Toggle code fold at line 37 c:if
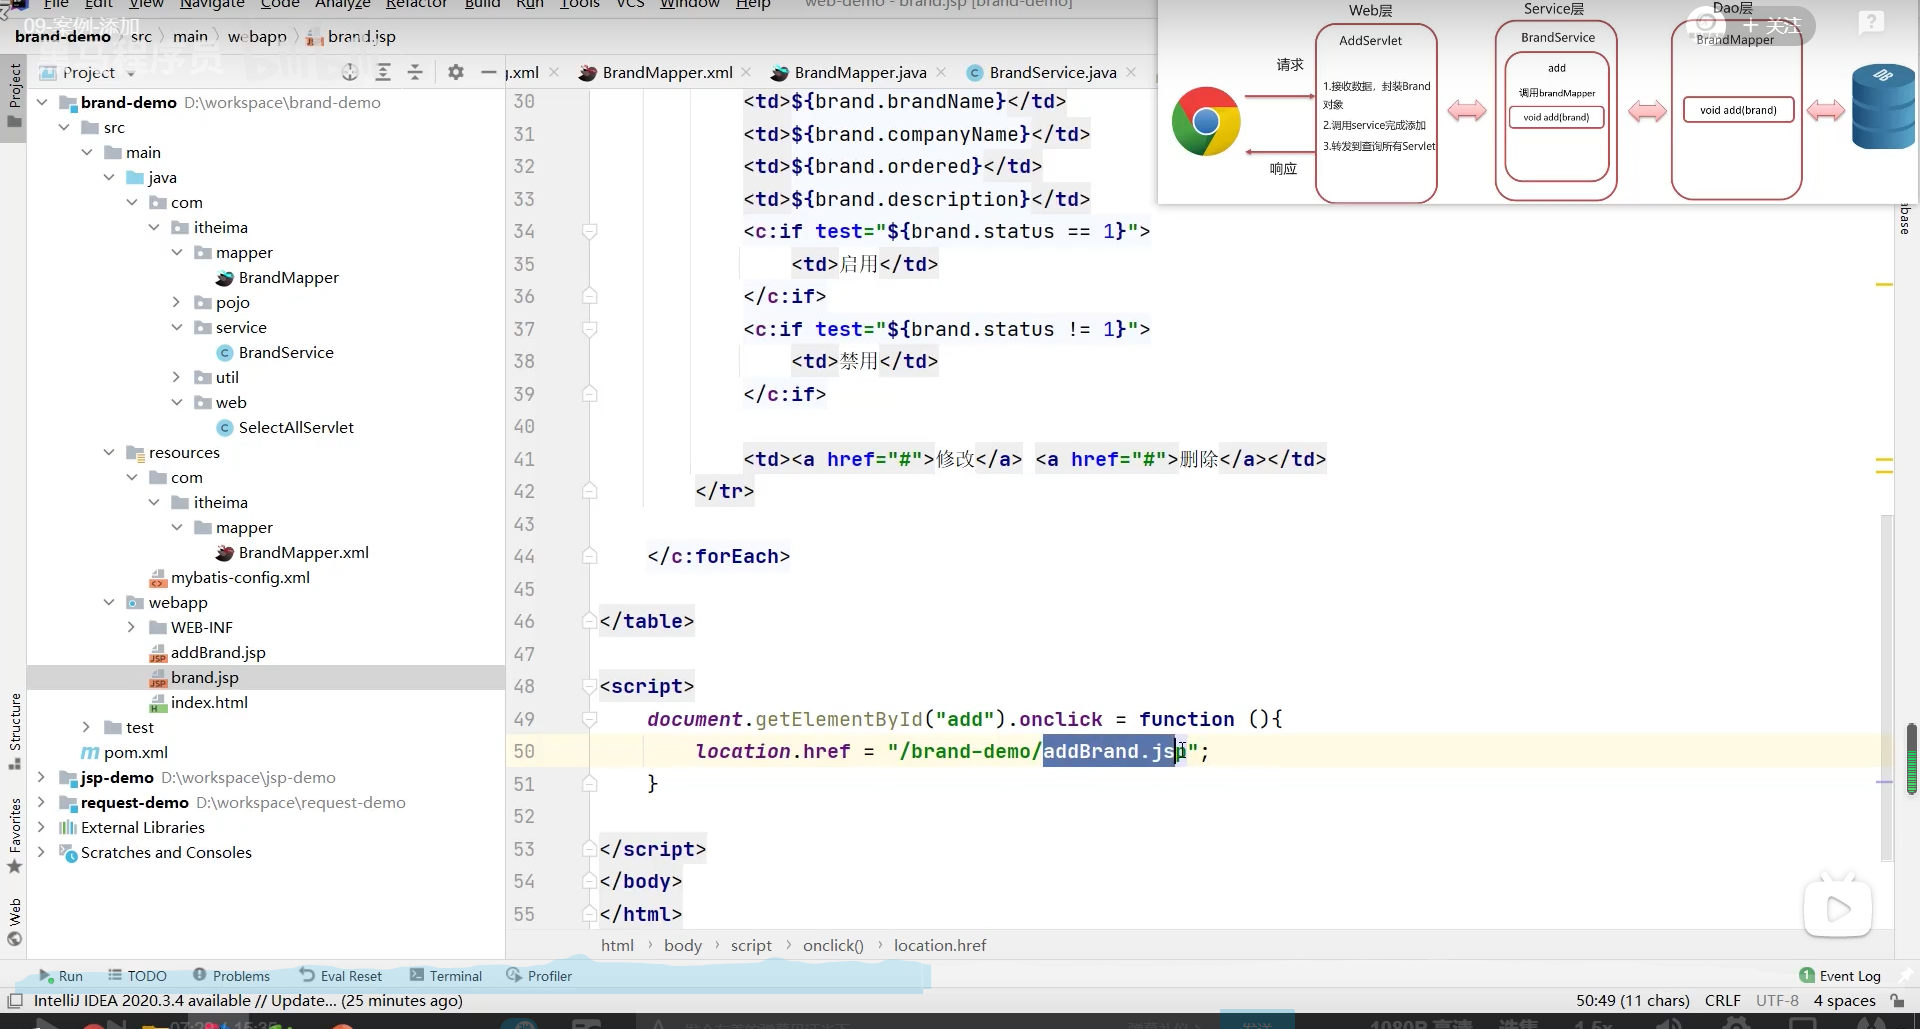 coord(590,329)
